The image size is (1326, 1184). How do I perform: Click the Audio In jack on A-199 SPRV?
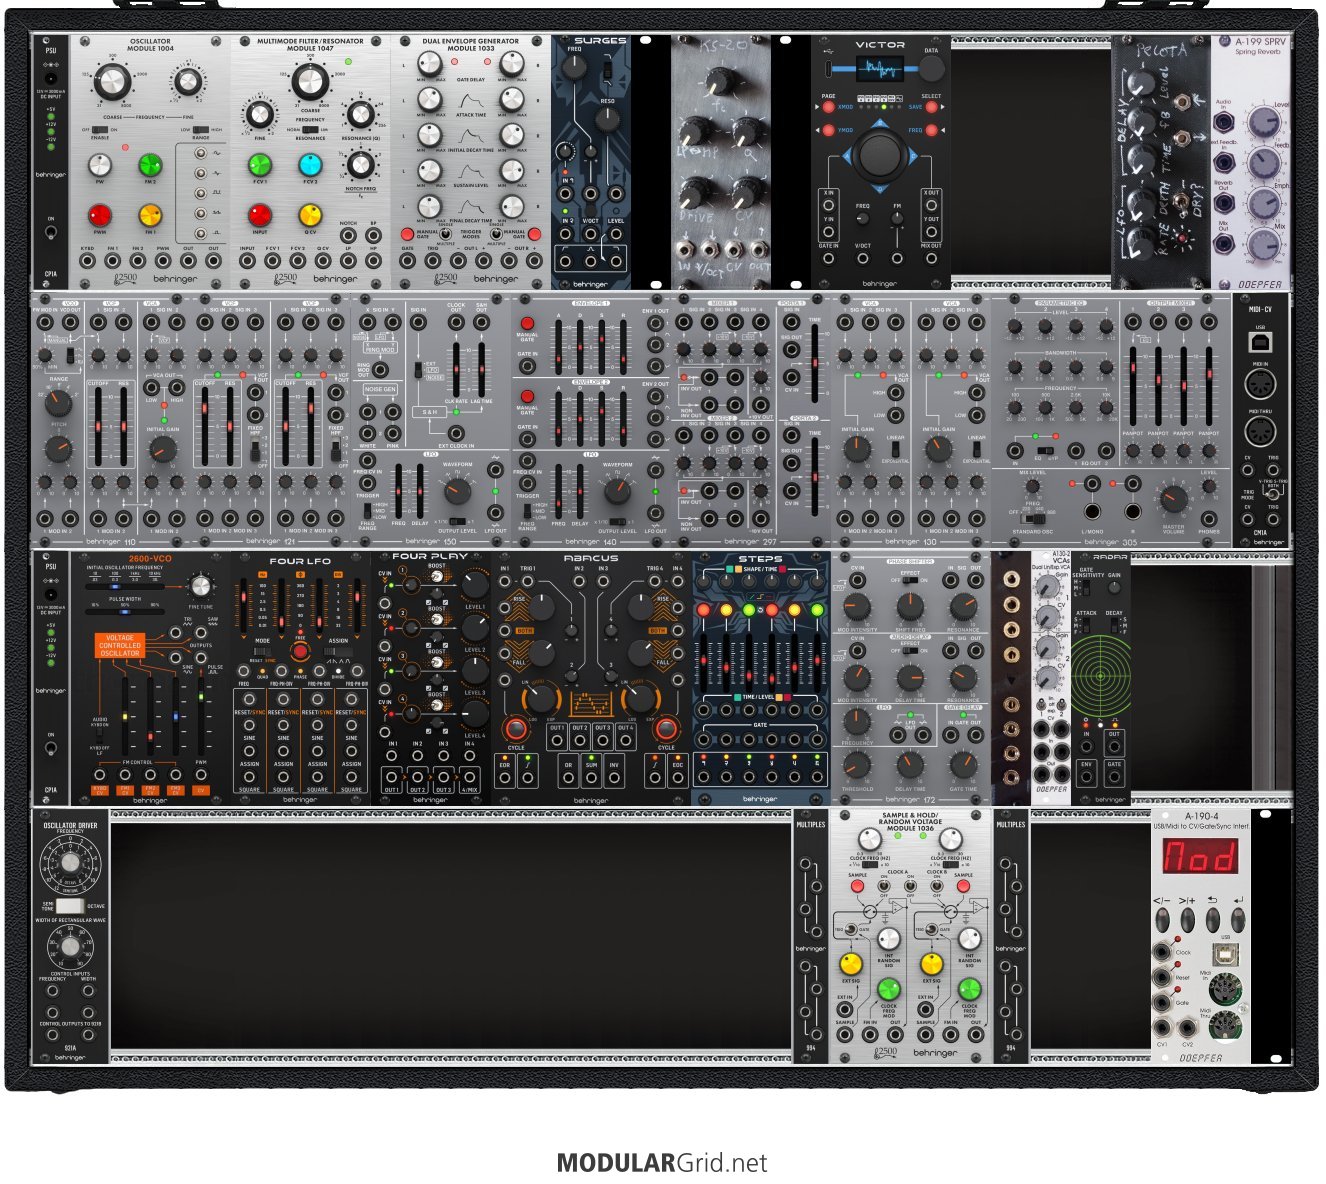pyautogui.click(x=1224, y=122)
